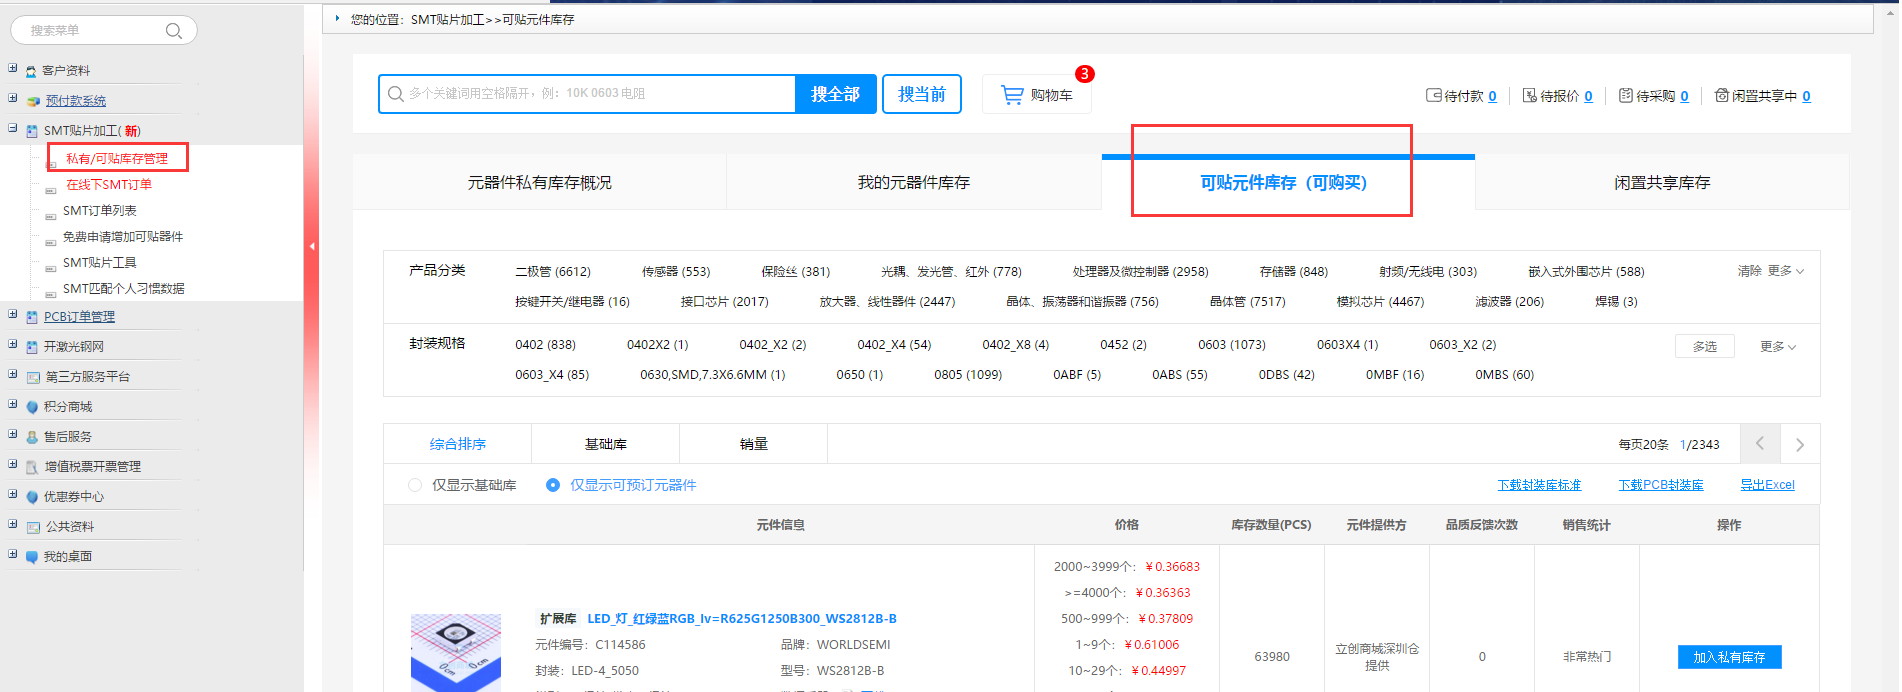Click the 闲置共享中 idle sharing icon
This screenshot has width=1902, height=692.
point(1721,96)
